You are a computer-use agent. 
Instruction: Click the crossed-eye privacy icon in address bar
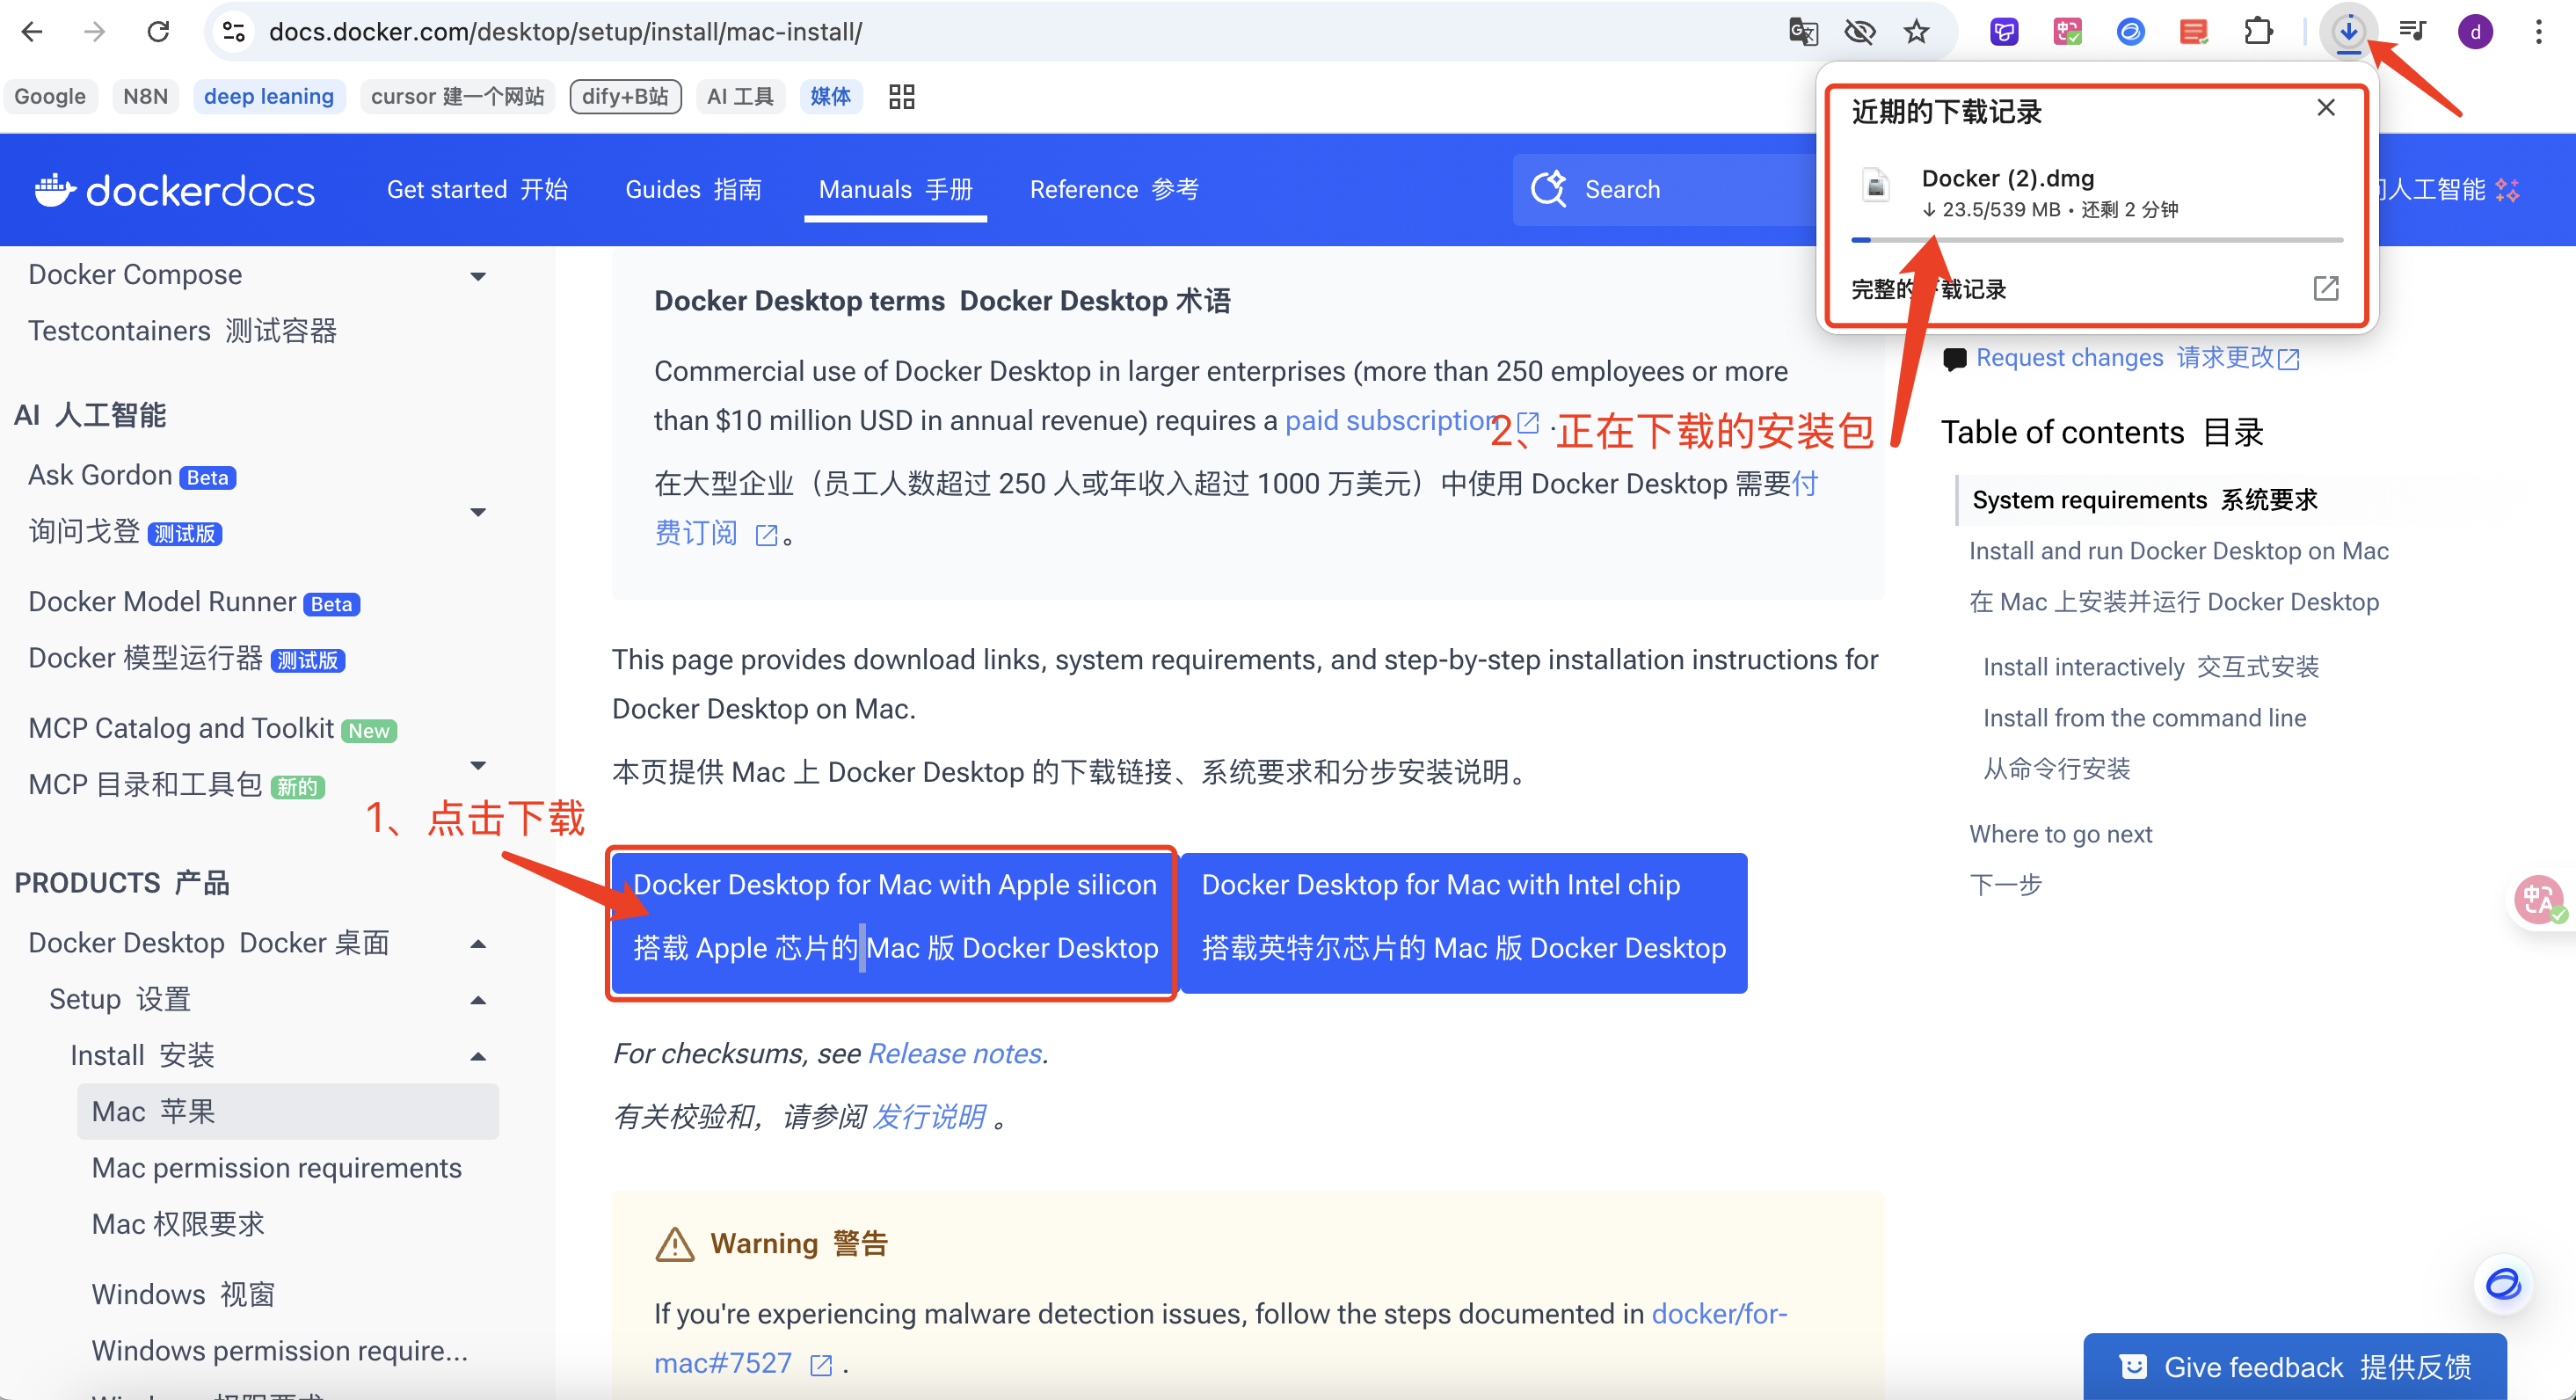(1860, 32)
